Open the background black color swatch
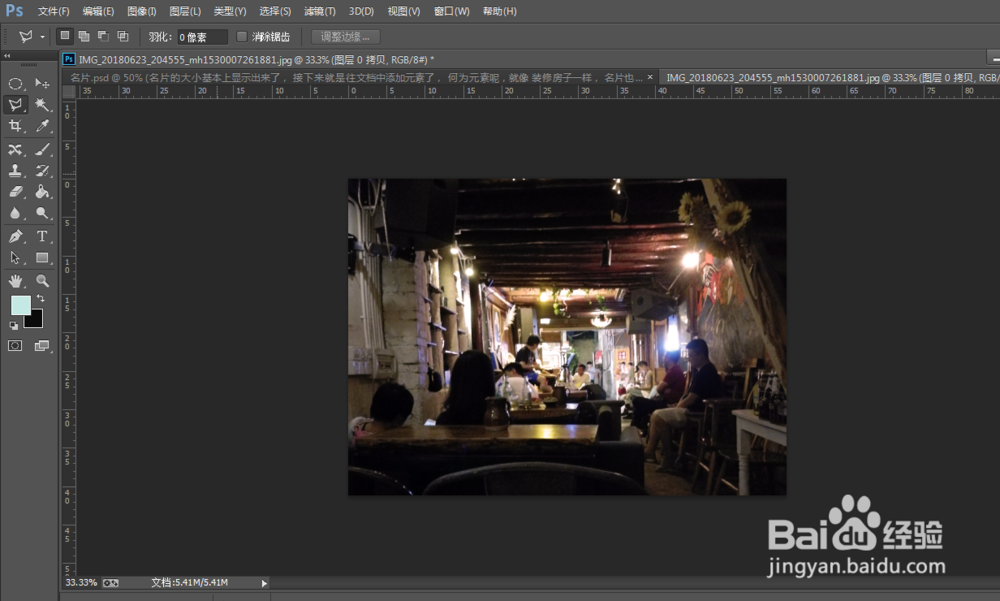The width and height of the screenshot is (1000, 601). pyautogui.click(x=36, y=321)
